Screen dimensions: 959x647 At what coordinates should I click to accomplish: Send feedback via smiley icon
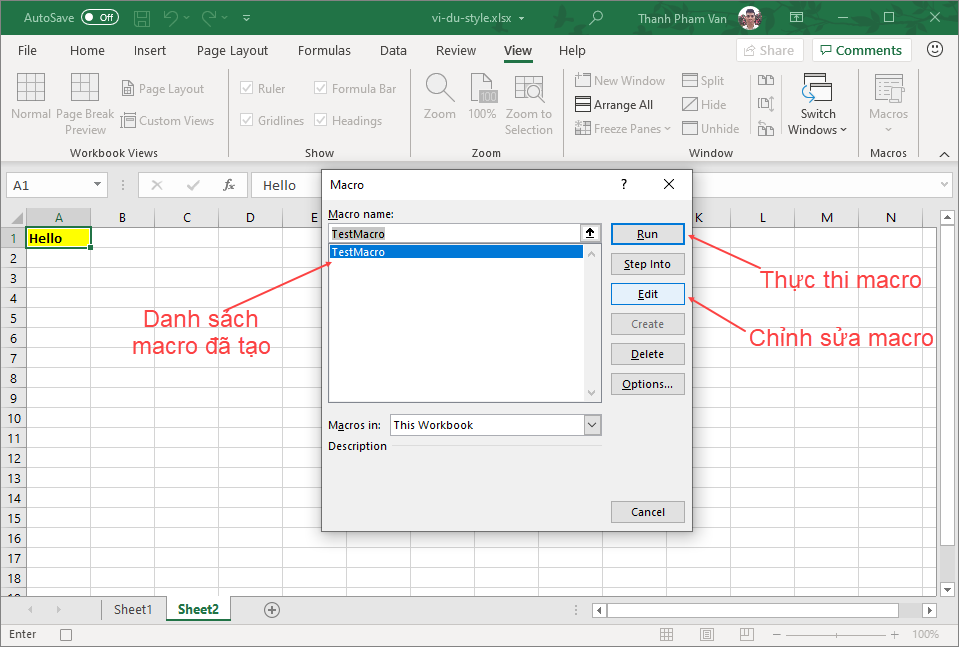(935, 50)
